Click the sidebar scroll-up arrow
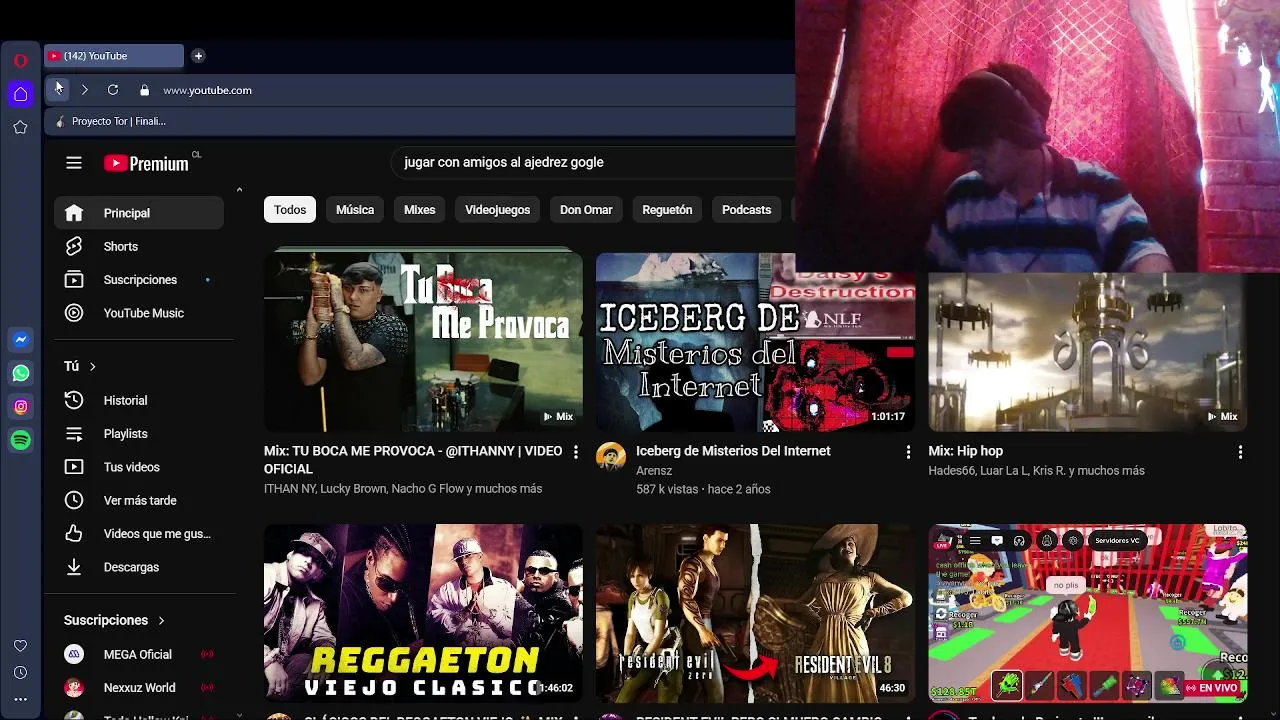The width and height of the screenshot is (1280, 720). [x=239, y=190]
